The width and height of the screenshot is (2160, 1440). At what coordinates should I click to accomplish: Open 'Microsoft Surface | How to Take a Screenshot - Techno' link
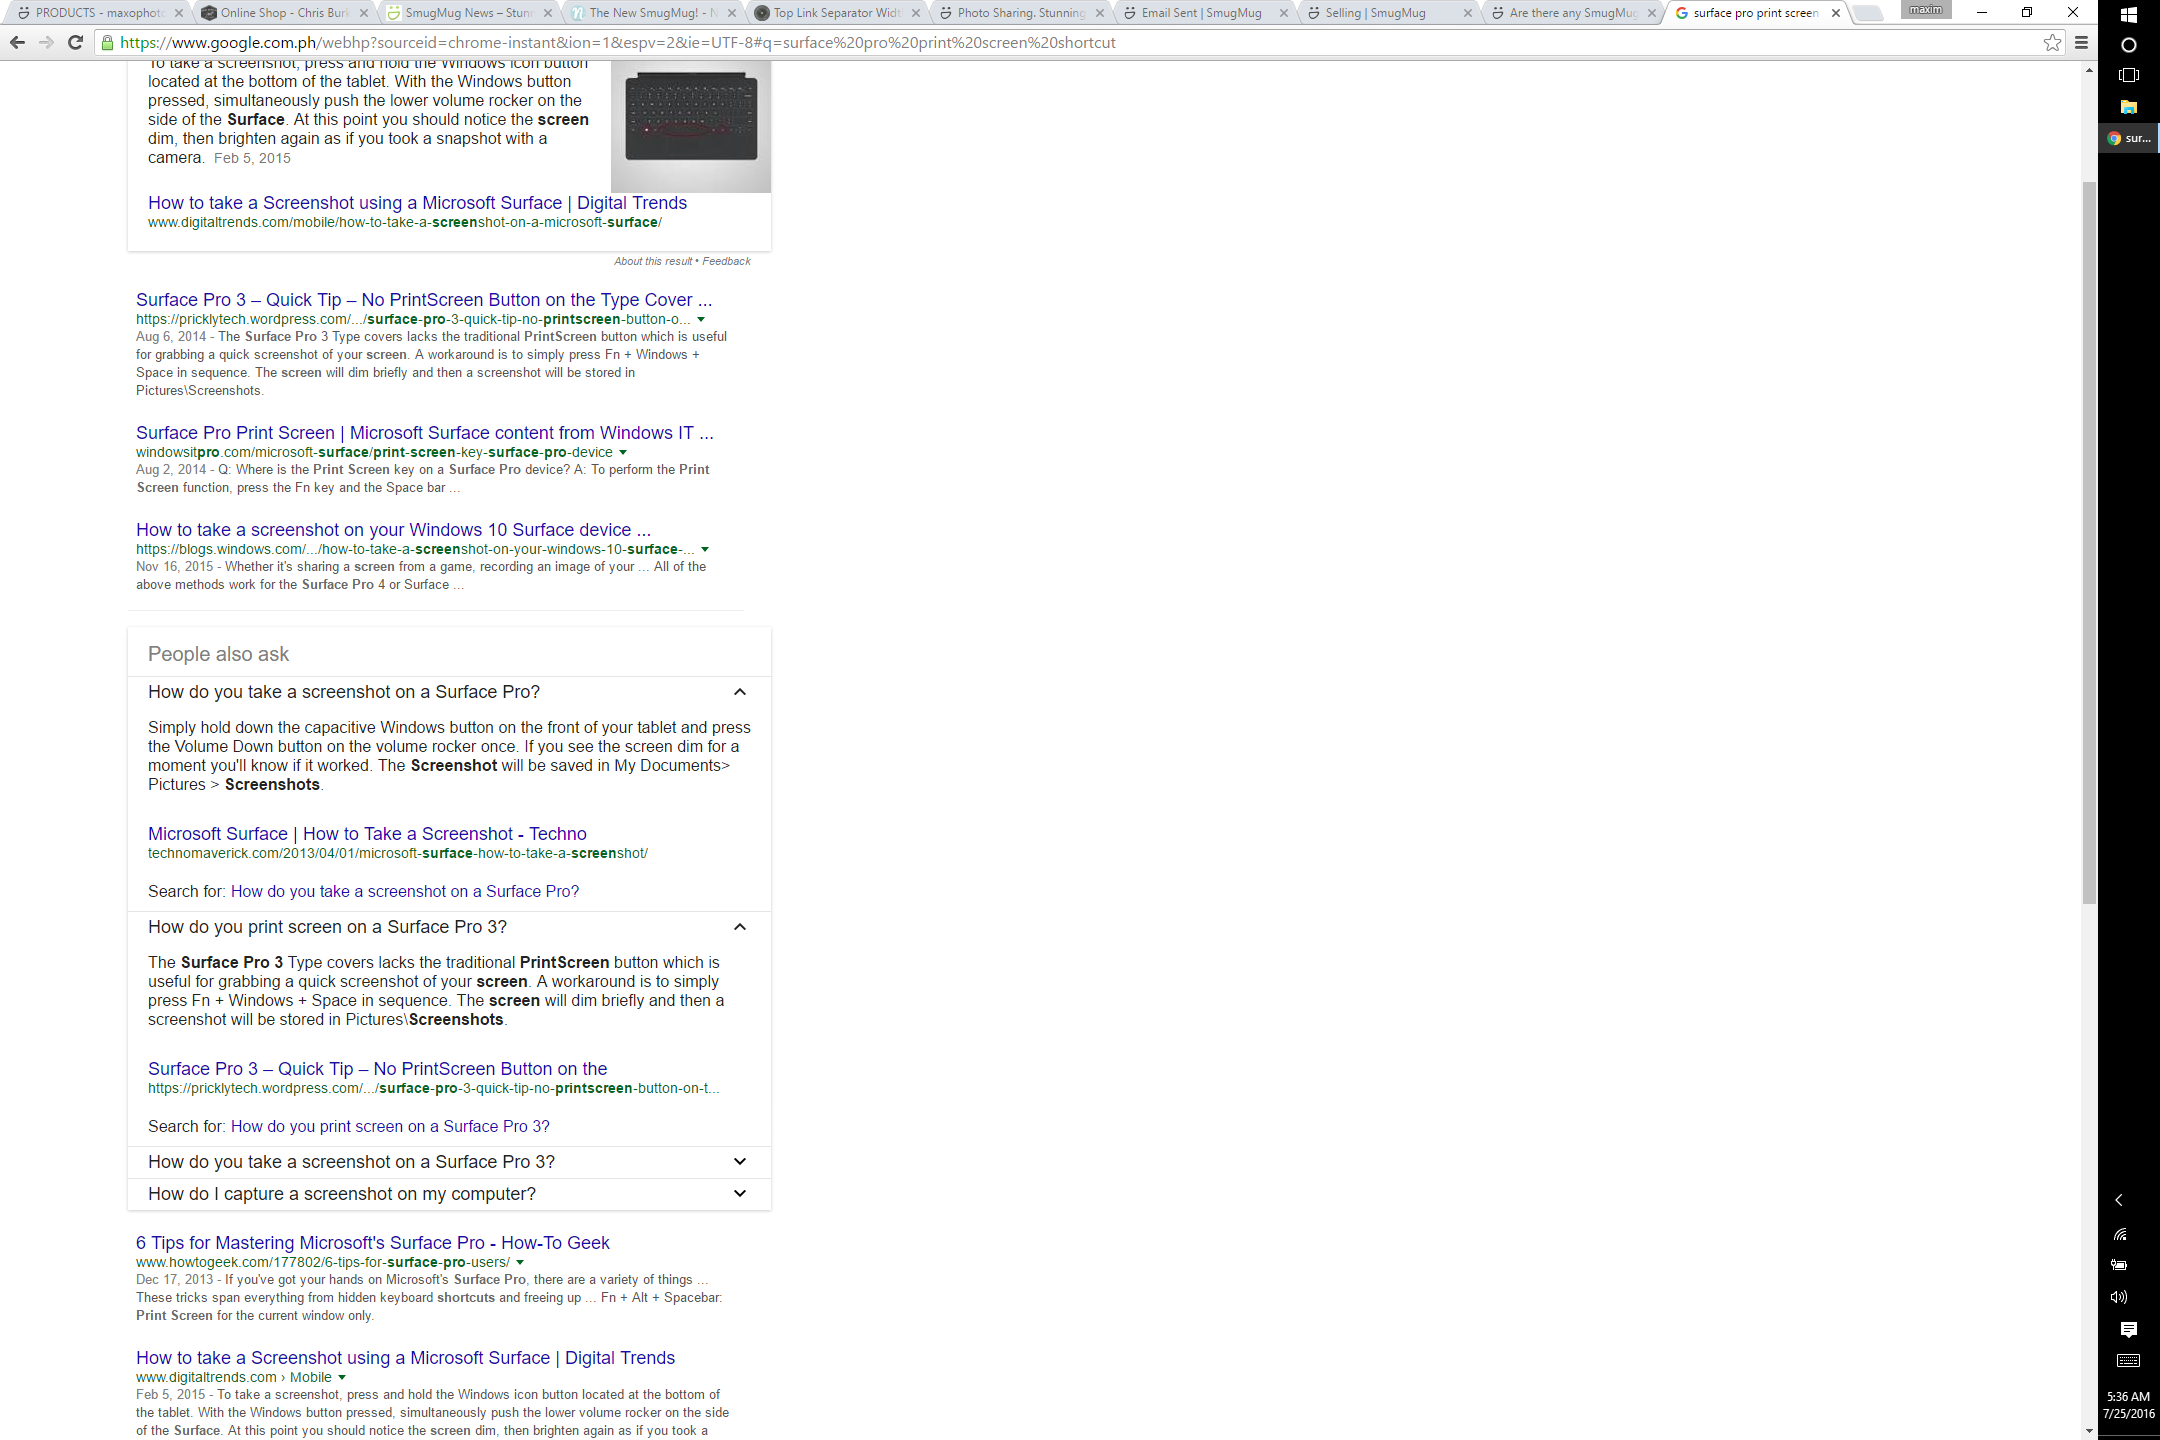pyautogui.click(x=367, y=834)
